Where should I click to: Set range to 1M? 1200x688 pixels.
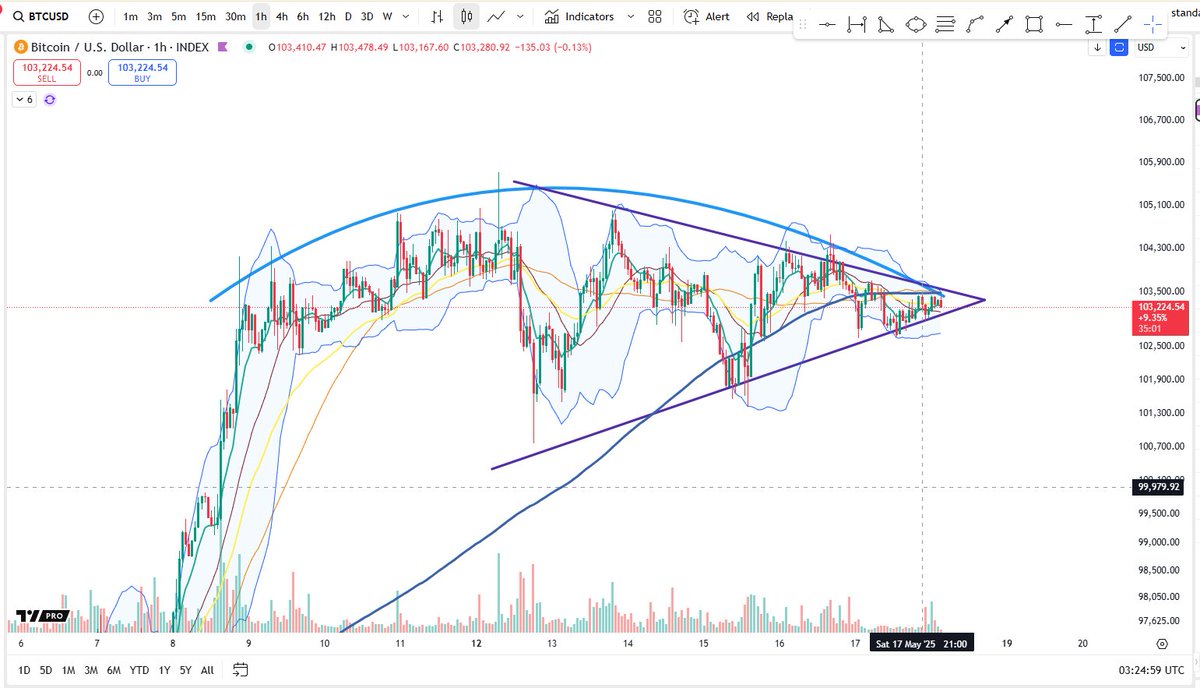point(69,668)
